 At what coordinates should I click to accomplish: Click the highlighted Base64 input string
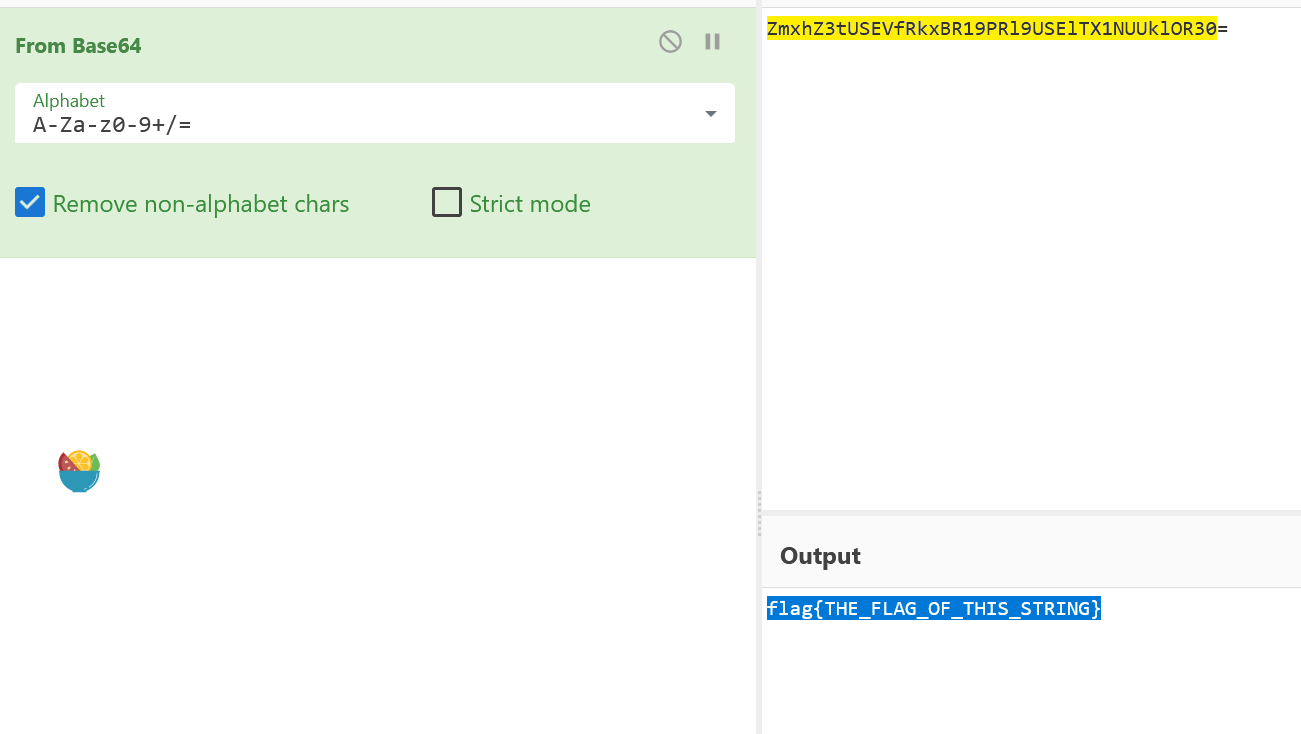(x=991, y=29)
